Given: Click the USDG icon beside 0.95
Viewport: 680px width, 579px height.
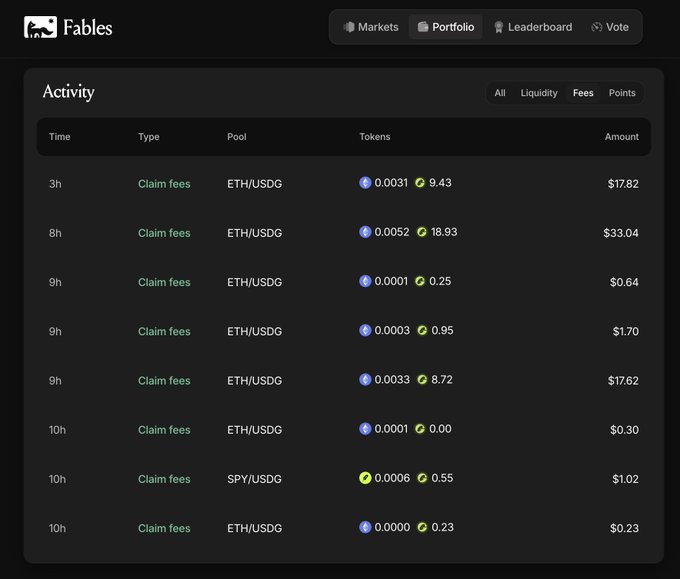Looking at the screenshot, I should pos(422,330).
